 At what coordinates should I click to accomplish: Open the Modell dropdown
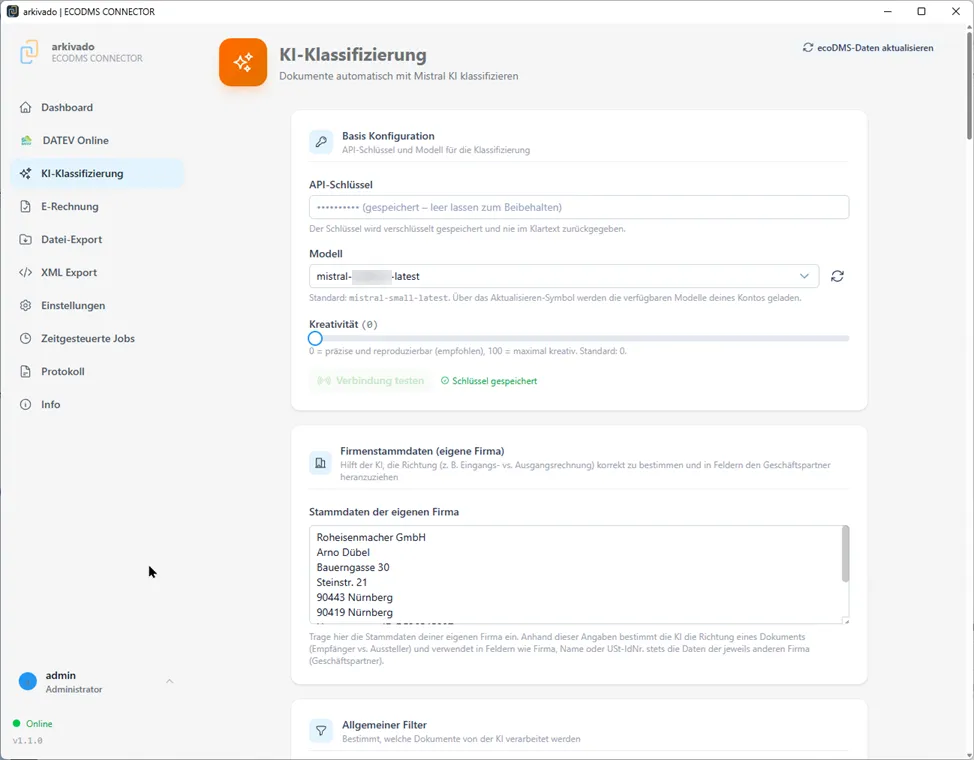coord(564,276)
